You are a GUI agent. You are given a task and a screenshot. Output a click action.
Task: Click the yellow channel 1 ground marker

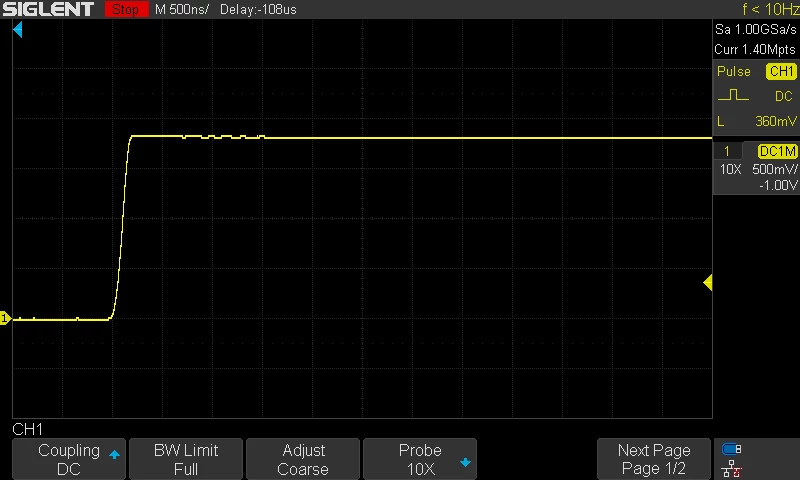click(5, 318)
